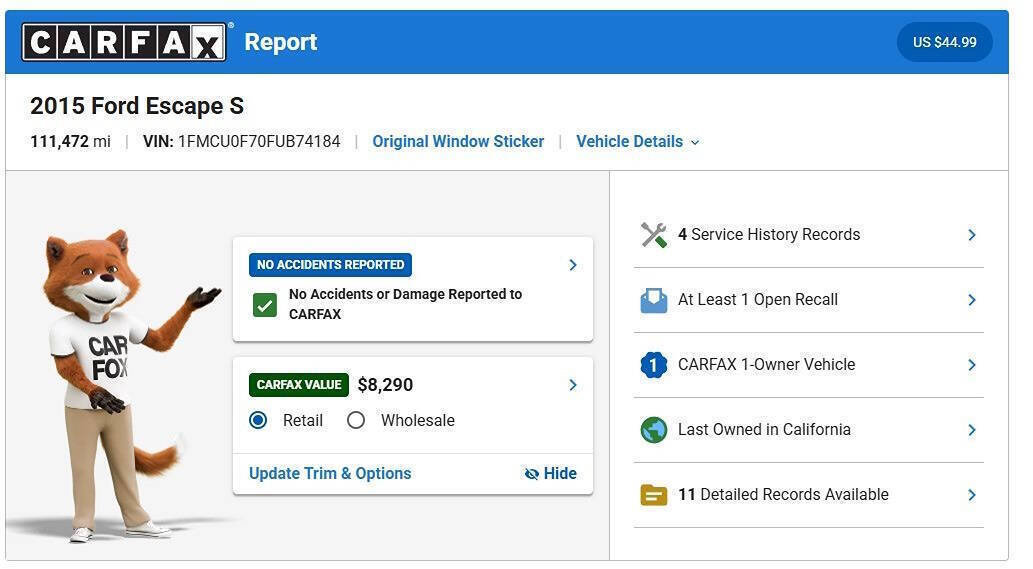Click the NO ACCIDENTS REPORTED badge
Image resolution: width=1033 pixels, height=569 pixels.
pos(330,265)
